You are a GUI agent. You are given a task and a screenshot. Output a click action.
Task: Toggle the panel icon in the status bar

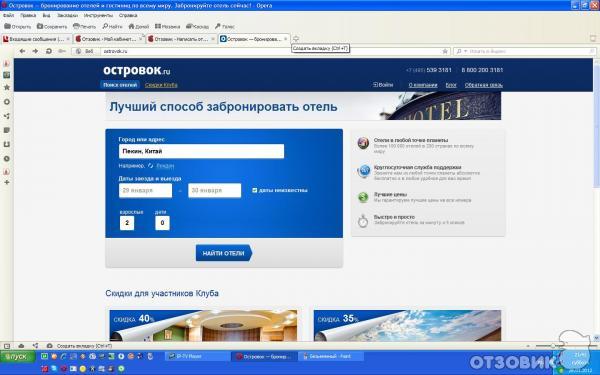click(x=7, y=346)
